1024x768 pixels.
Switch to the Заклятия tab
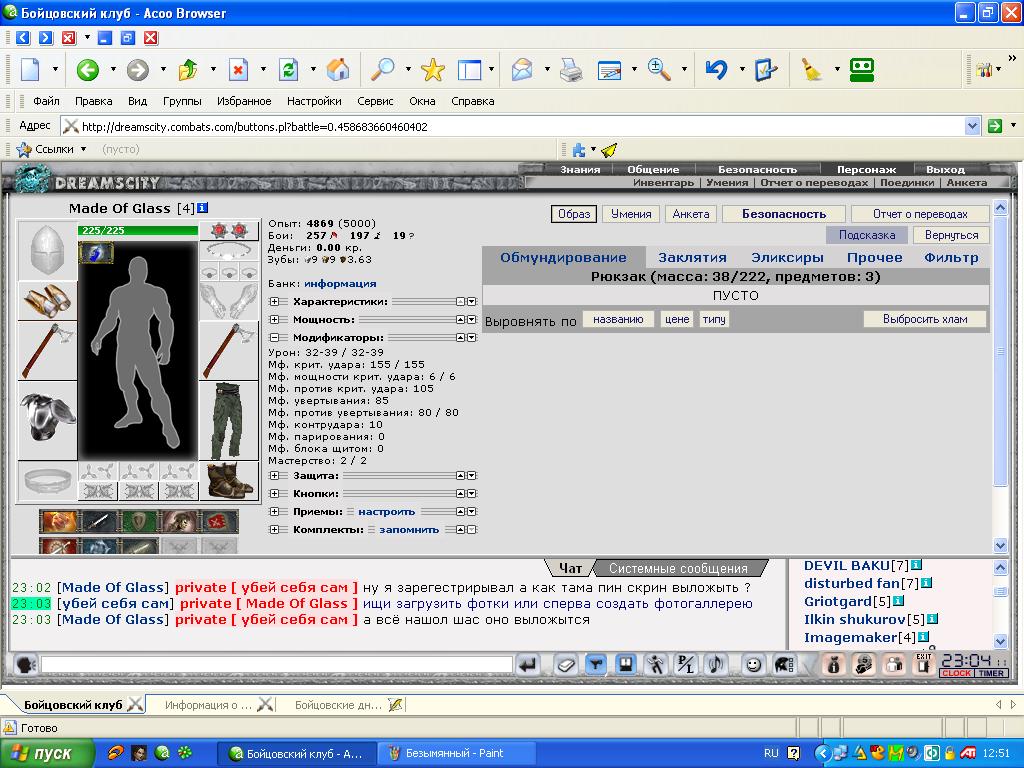click(x=692, y=257)
